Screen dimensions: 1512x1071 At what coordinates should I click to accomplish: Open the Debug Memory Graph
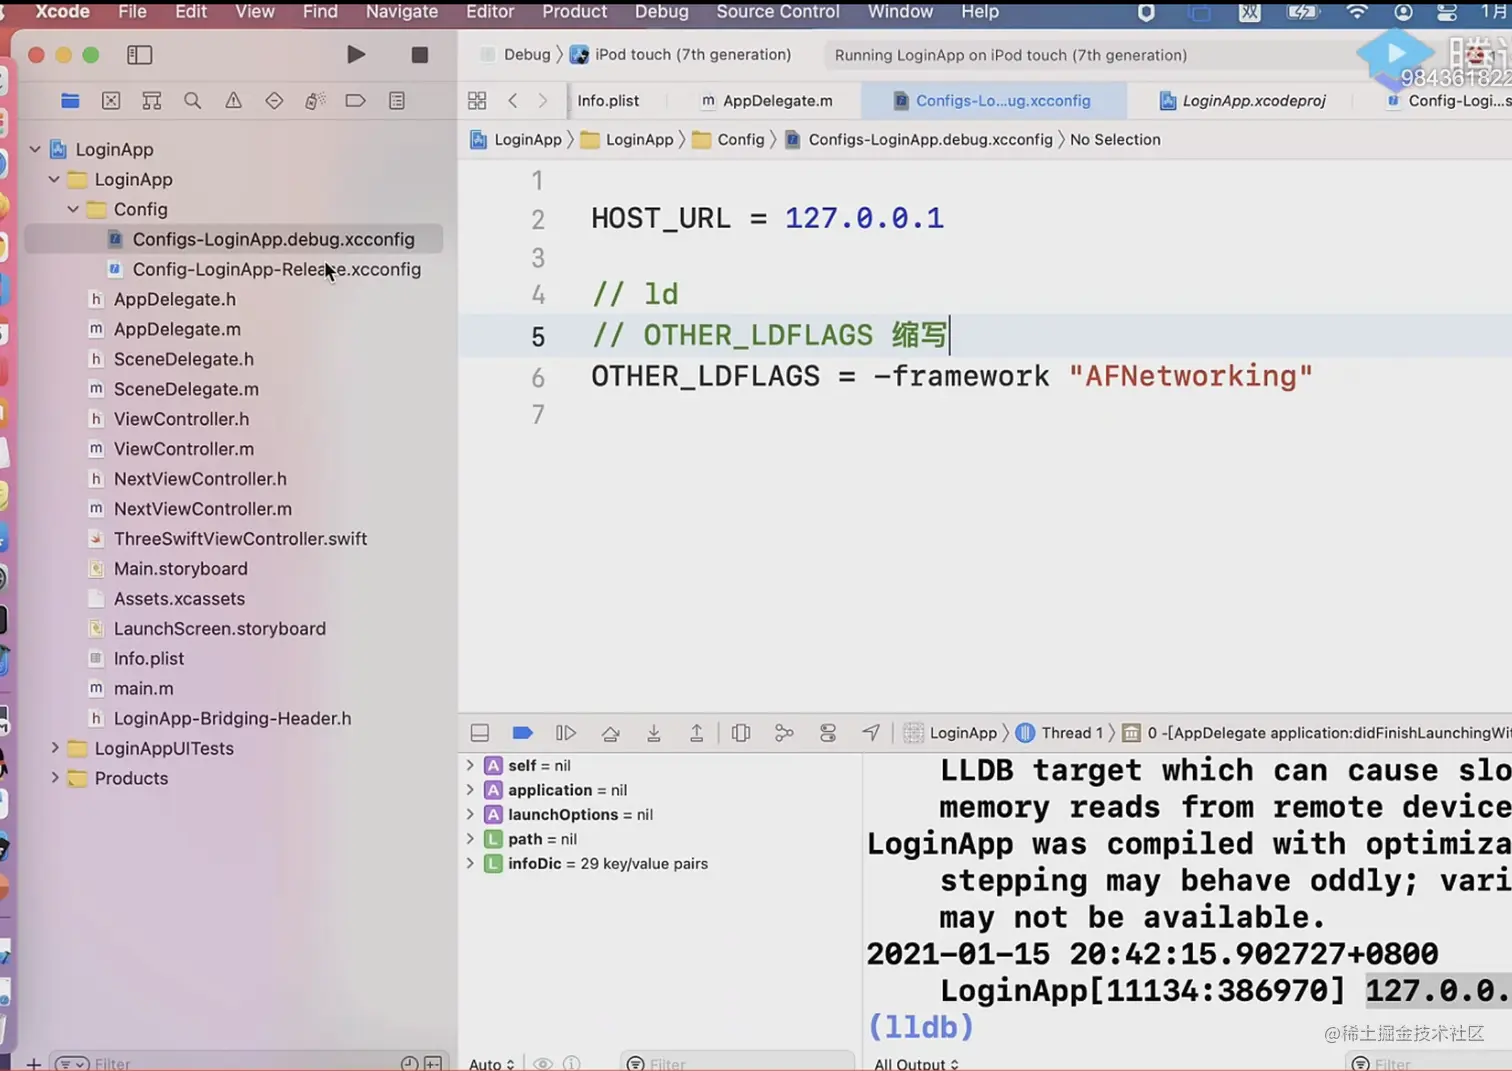[785, 733]
